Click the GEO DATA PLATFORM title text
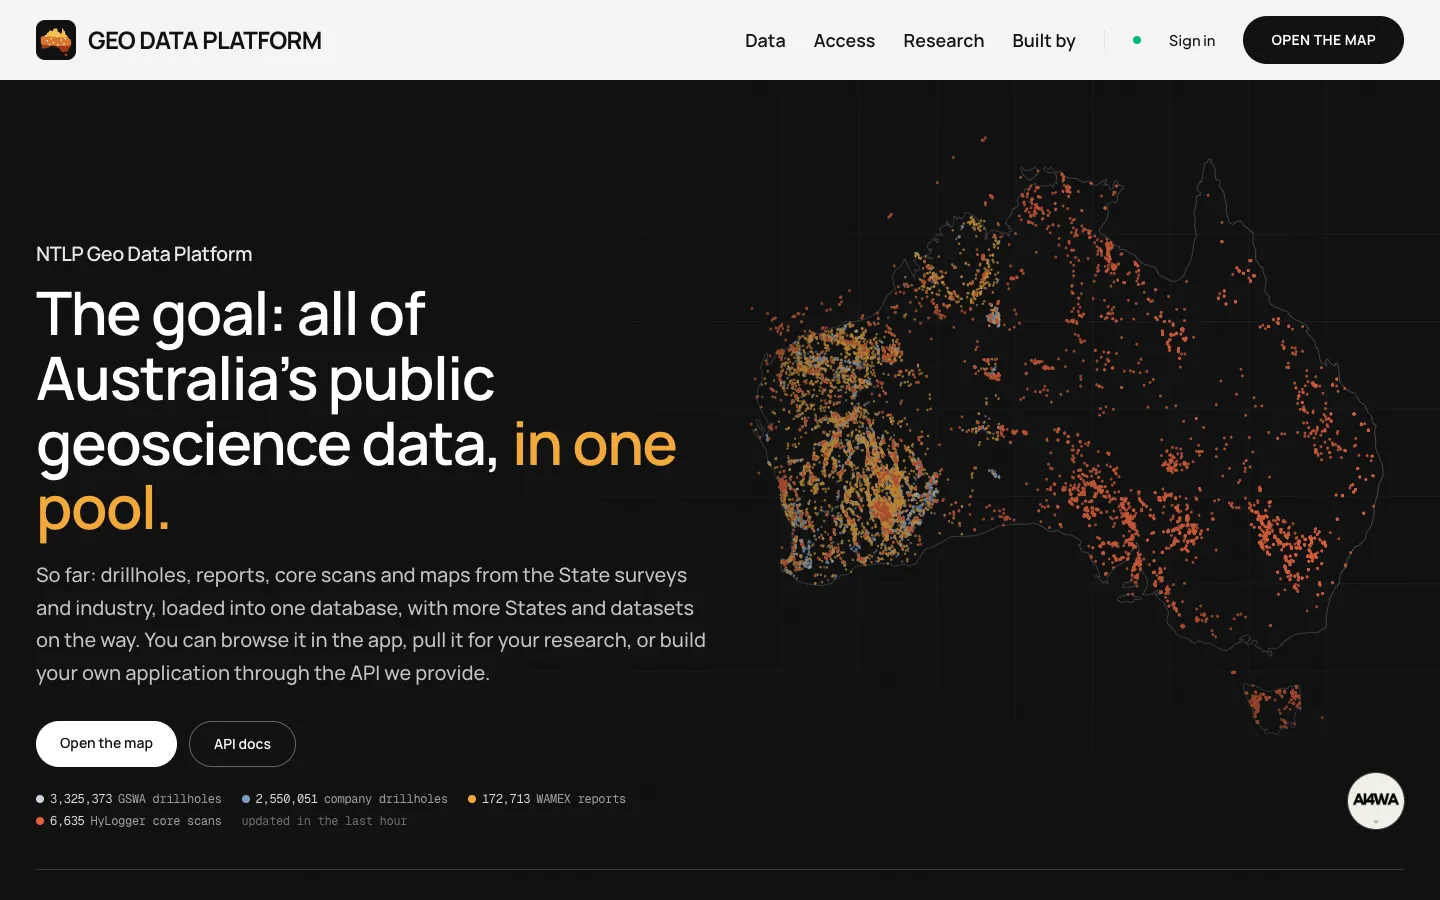Viewport: 1440px width, 900px height. [x=205, y=40]
